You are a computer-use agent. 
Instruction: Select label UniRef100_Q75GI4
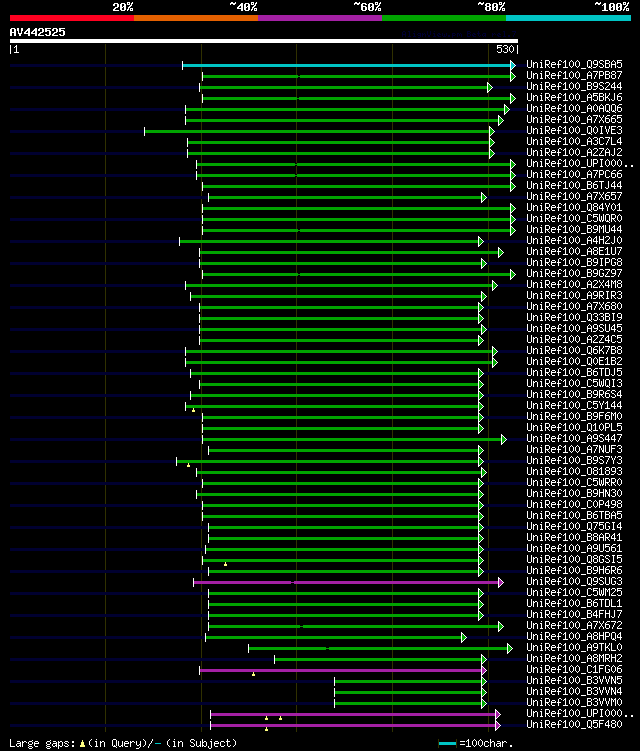(x=574, y=527)
